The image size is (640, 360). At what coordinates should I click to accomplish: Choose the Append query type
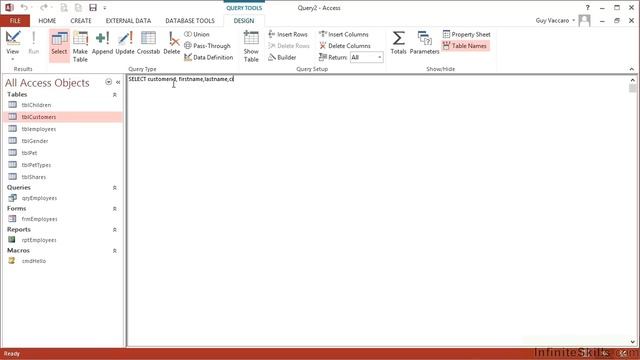[102, 43]
